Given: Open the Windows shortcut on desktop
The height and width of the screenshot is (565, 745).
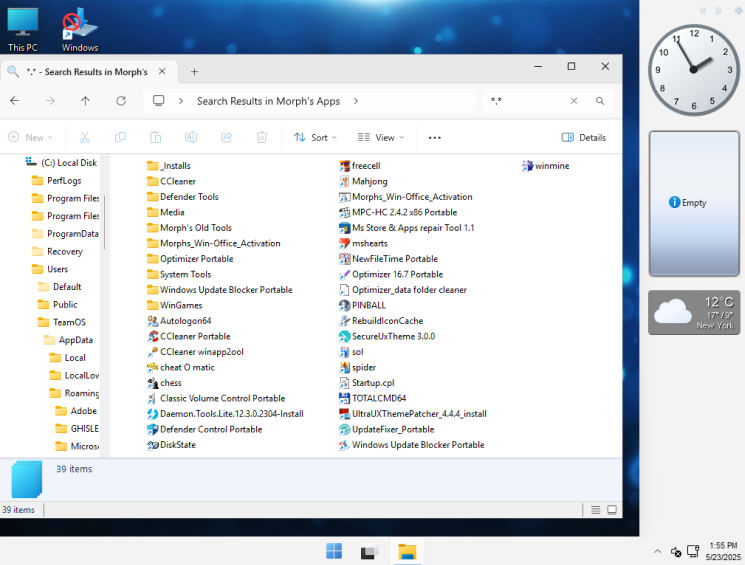Looking at the screenshot, I should pos(79,29).
